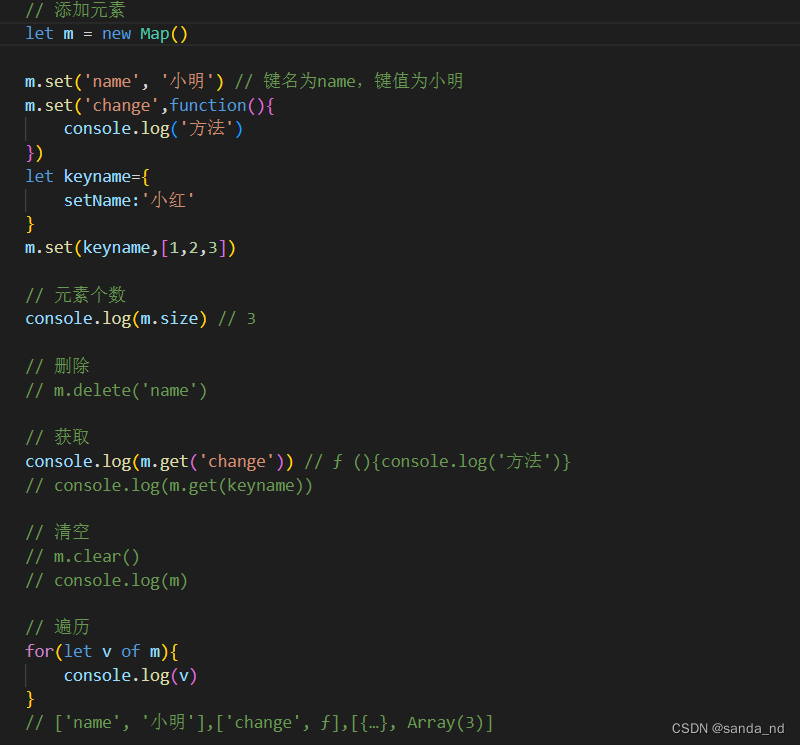Screen dimensions: 800x745
Task: Click the console.log(v) inside the loop
Action: [x=130, y=674]
